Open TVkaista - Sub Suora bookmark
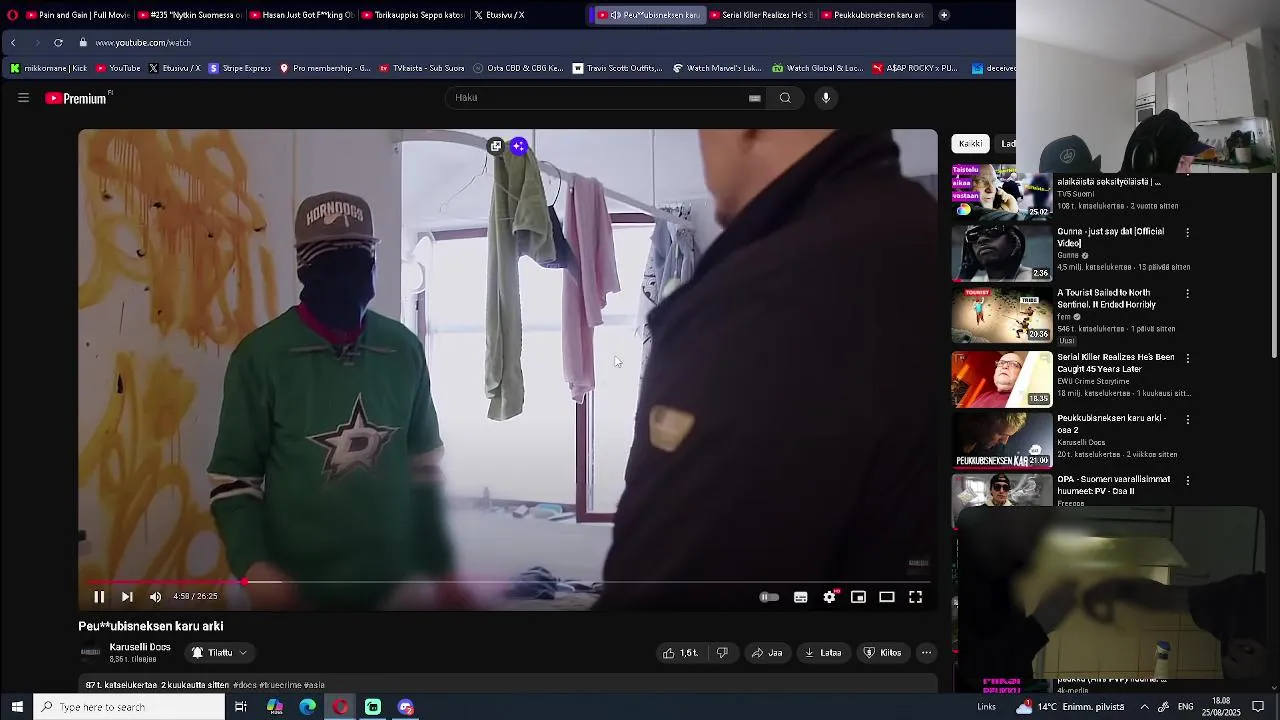Screen dimensions: 1280x720 tap(422, 68)
